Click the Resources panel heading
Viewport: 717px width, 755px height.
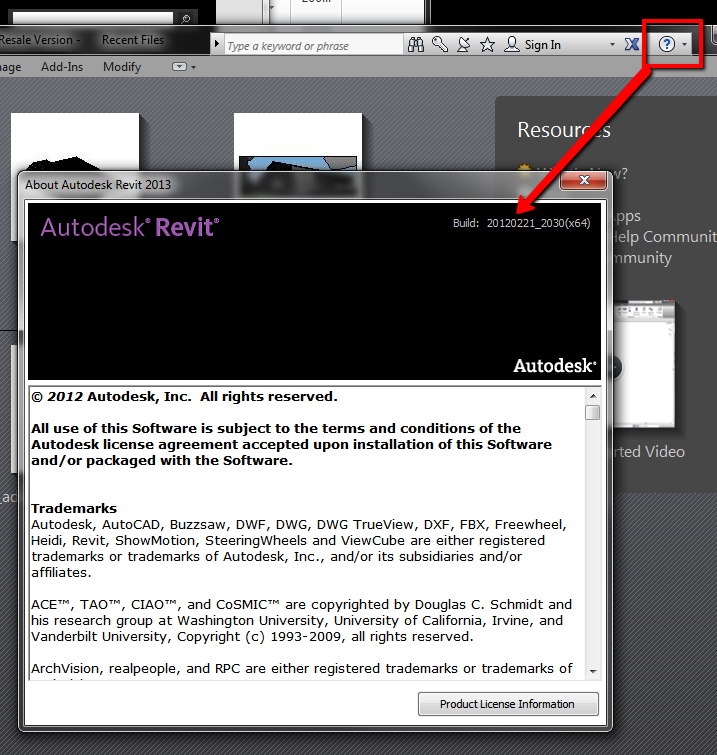click(564, 130)
